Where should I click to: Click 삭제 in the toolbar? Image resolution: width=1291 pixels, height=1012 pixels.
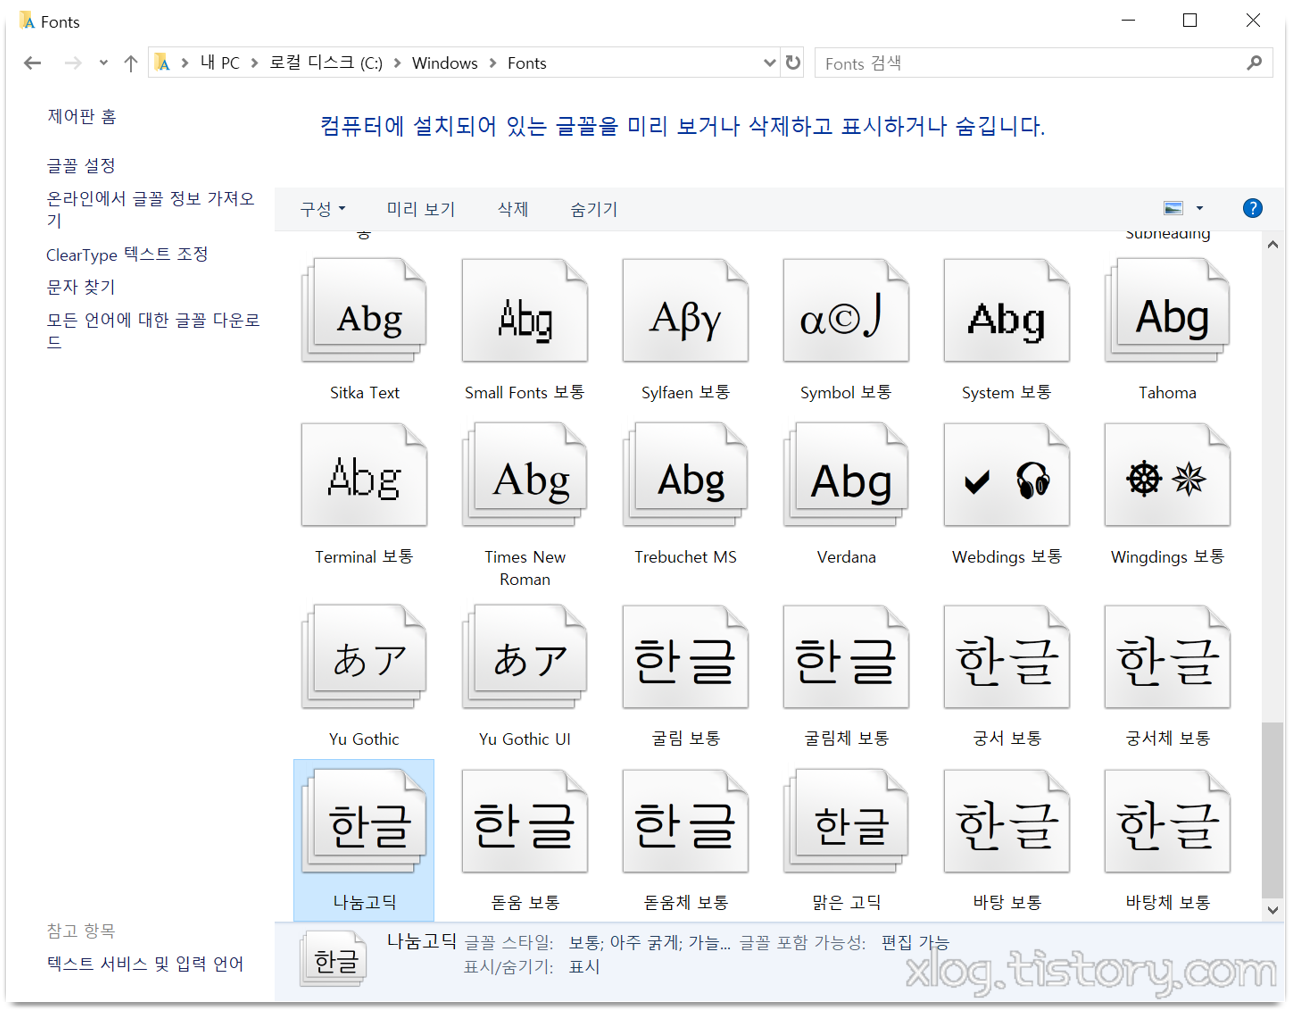tap(513, 209)
